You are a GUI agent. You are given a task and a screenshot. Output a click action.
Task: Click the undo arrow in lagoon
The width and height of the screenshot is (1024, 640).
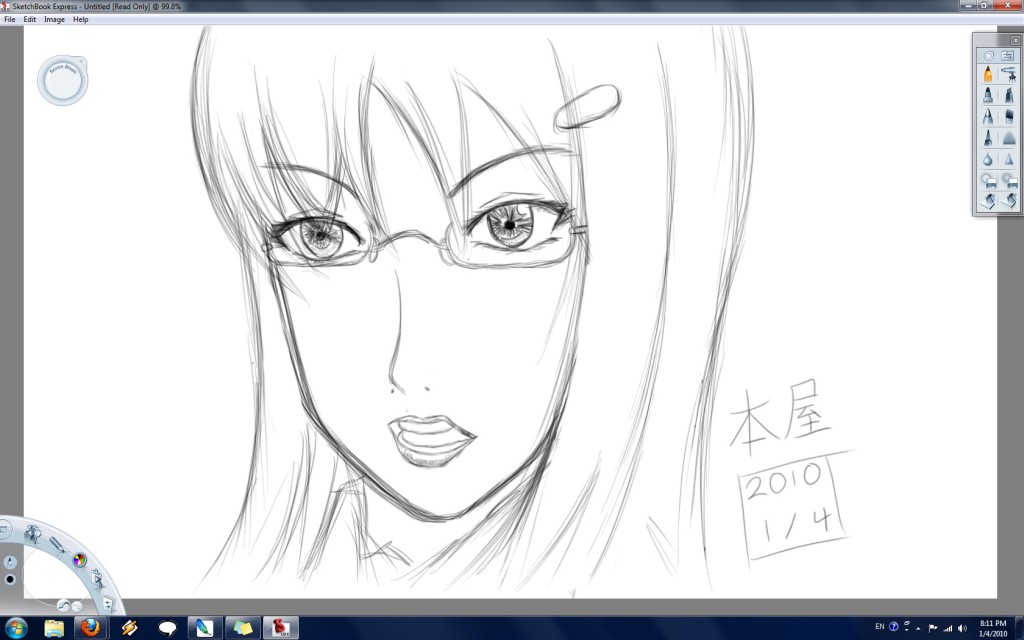pyautogui.click(x=63, y=605)
